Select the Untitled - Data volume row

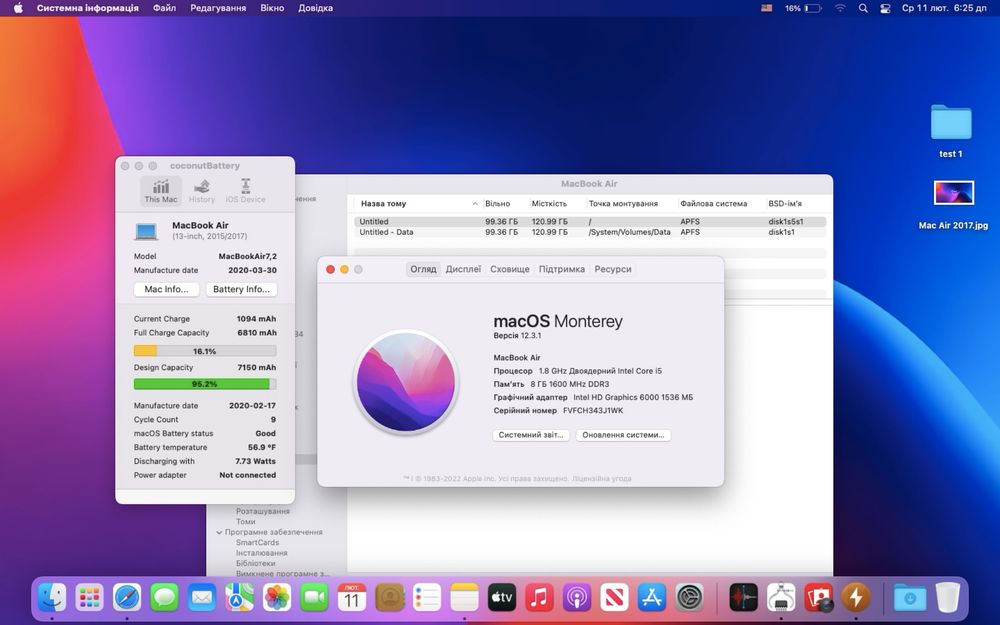click(590, 232)
